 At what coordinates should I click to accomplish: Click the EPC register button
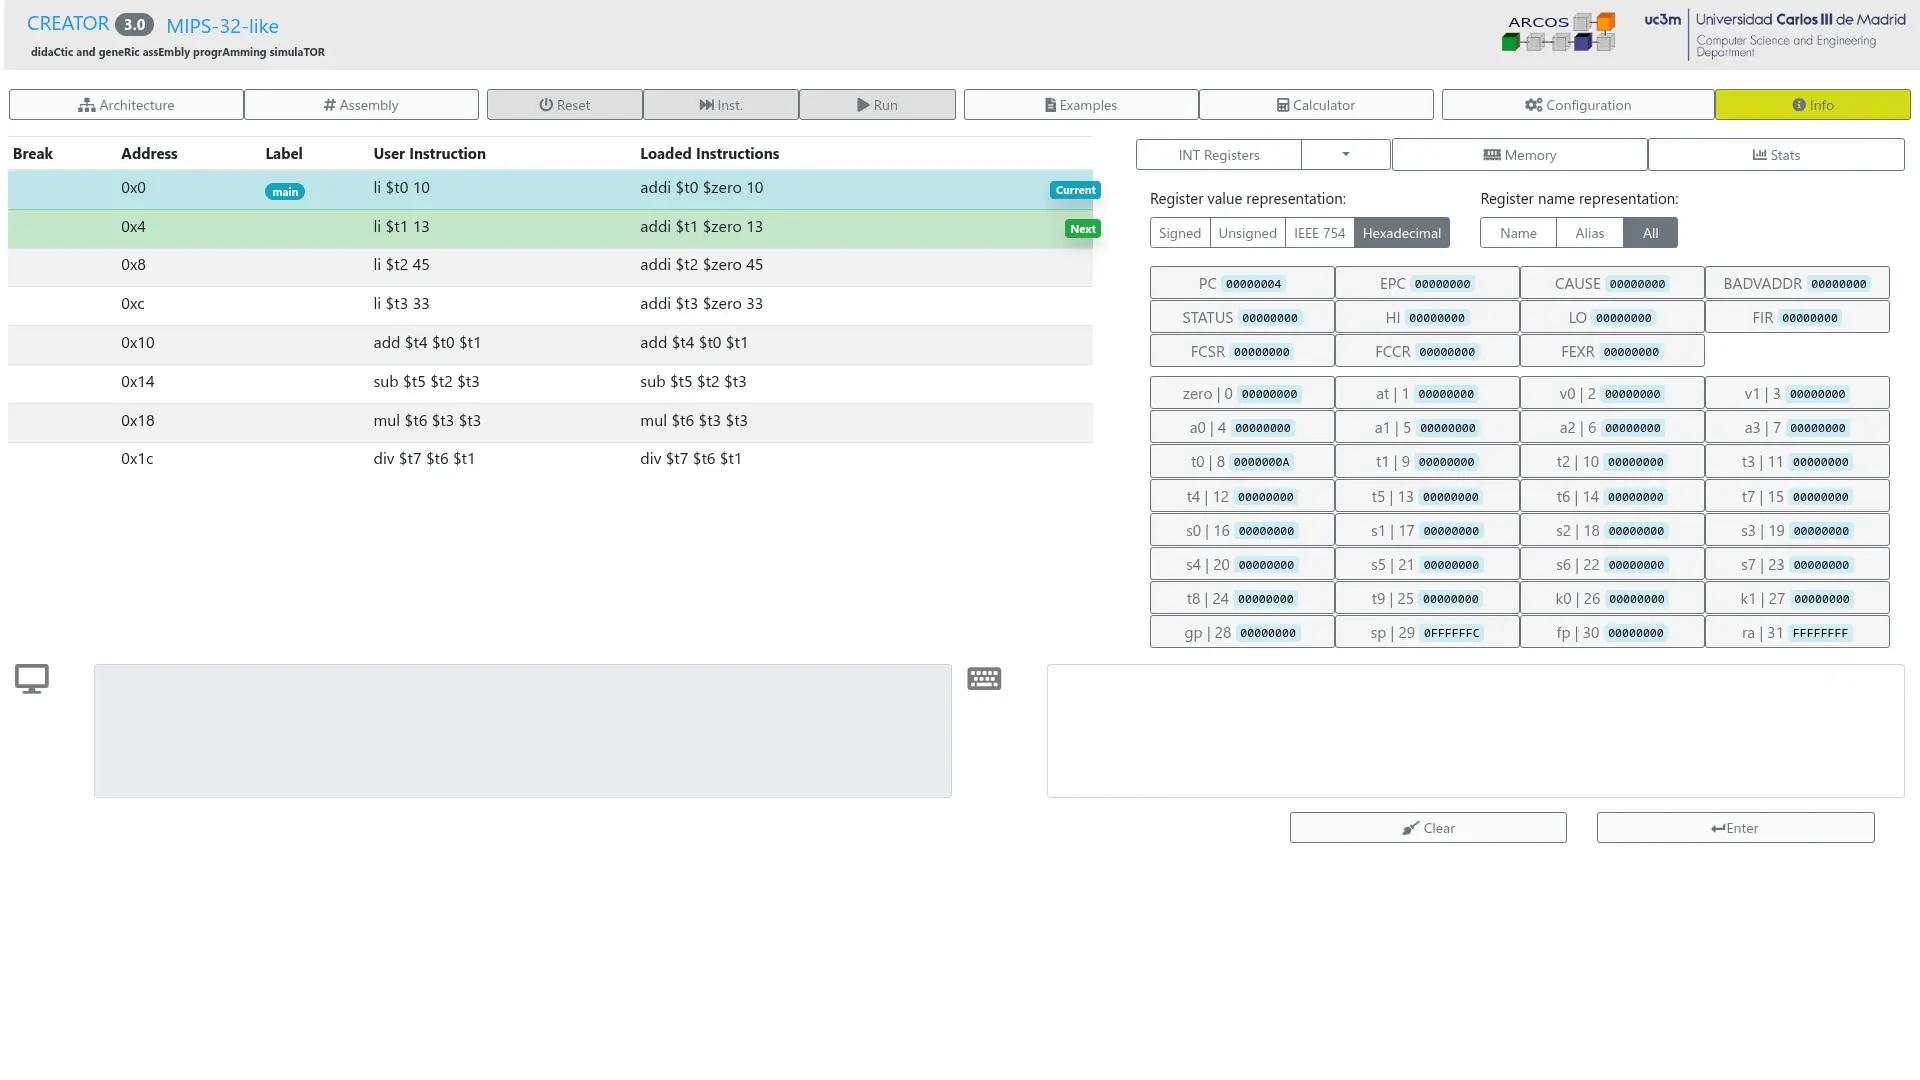click(1427, 283)
